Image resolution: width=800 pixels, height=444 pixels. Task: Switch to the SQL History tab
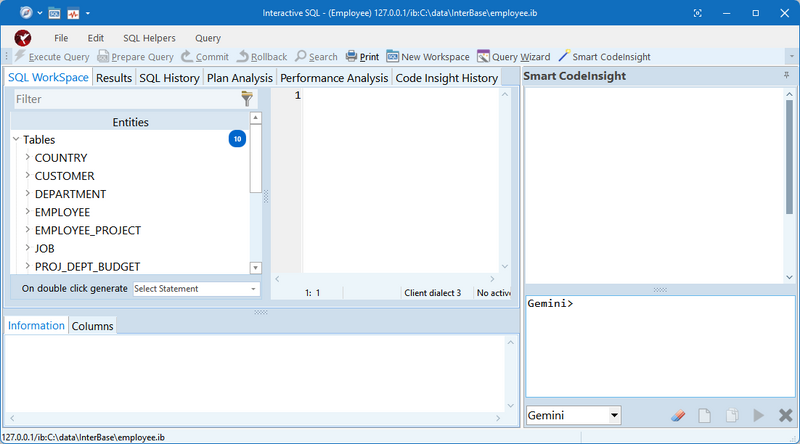pyautogui.click(x=169, y=78)
